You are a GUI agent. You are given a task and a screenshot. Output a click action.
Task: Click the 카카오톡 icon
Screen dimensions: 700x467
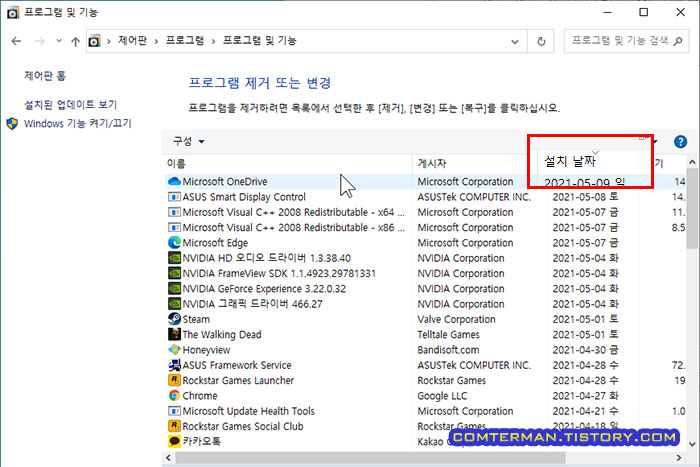point(174,441)
